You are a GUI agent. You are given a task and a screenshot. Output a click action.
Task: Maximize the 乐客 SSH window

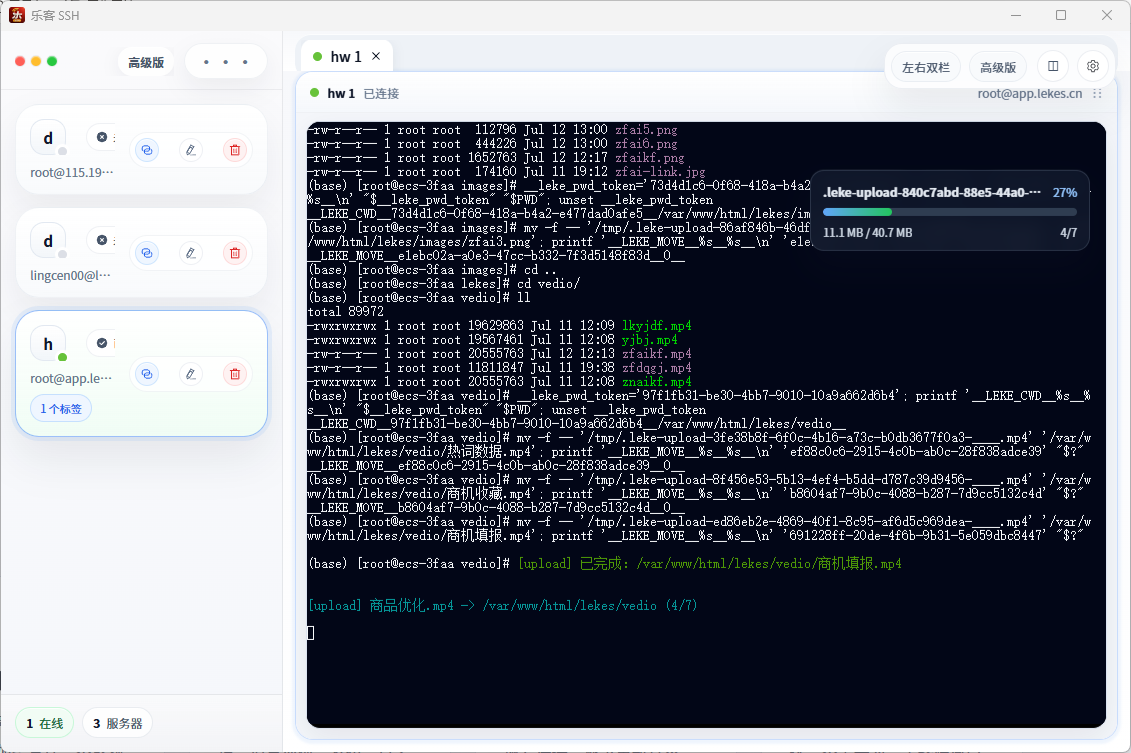(1060, 15)
